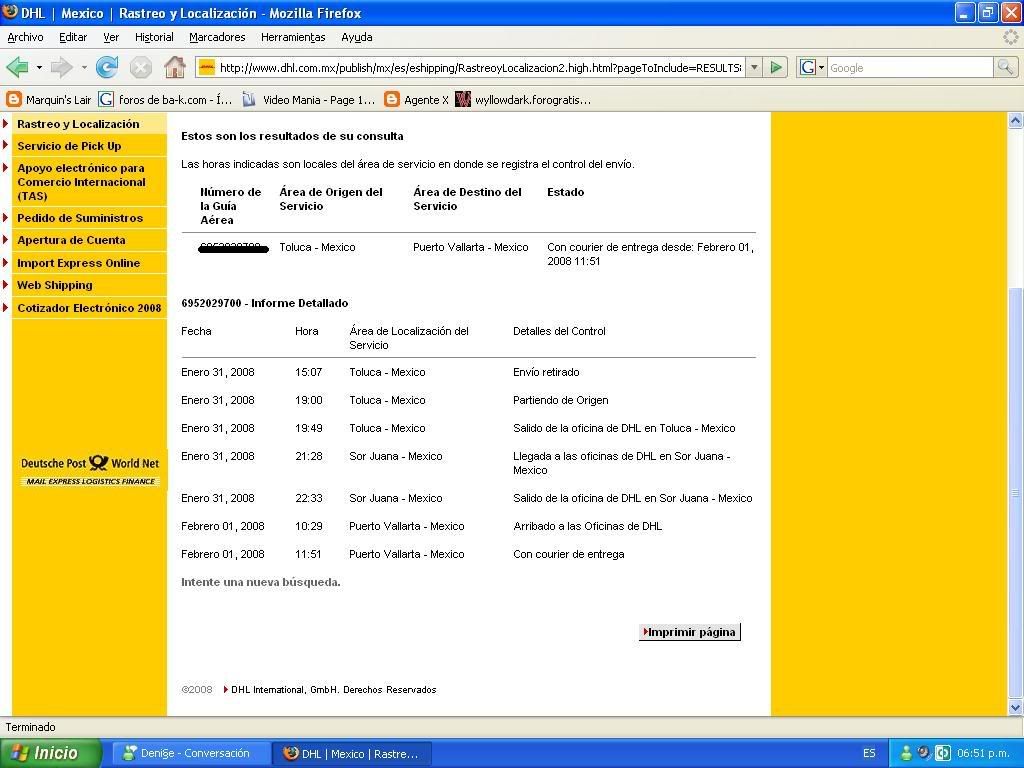Click the browser Back arrow button
Image resolution: width=1024 pixels, height=768 pixels.
tap(17, 67)
